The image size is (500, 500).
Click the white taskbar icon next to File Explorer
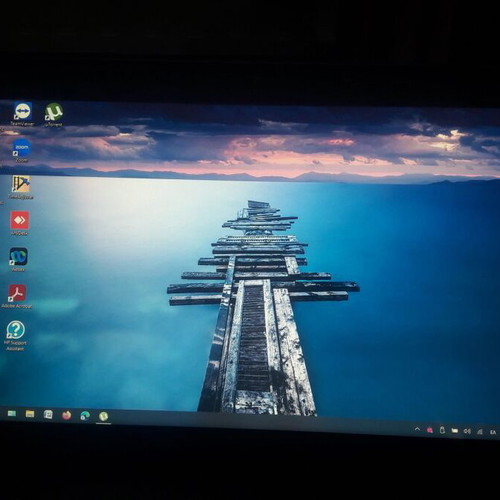click(x=48, y=414)
